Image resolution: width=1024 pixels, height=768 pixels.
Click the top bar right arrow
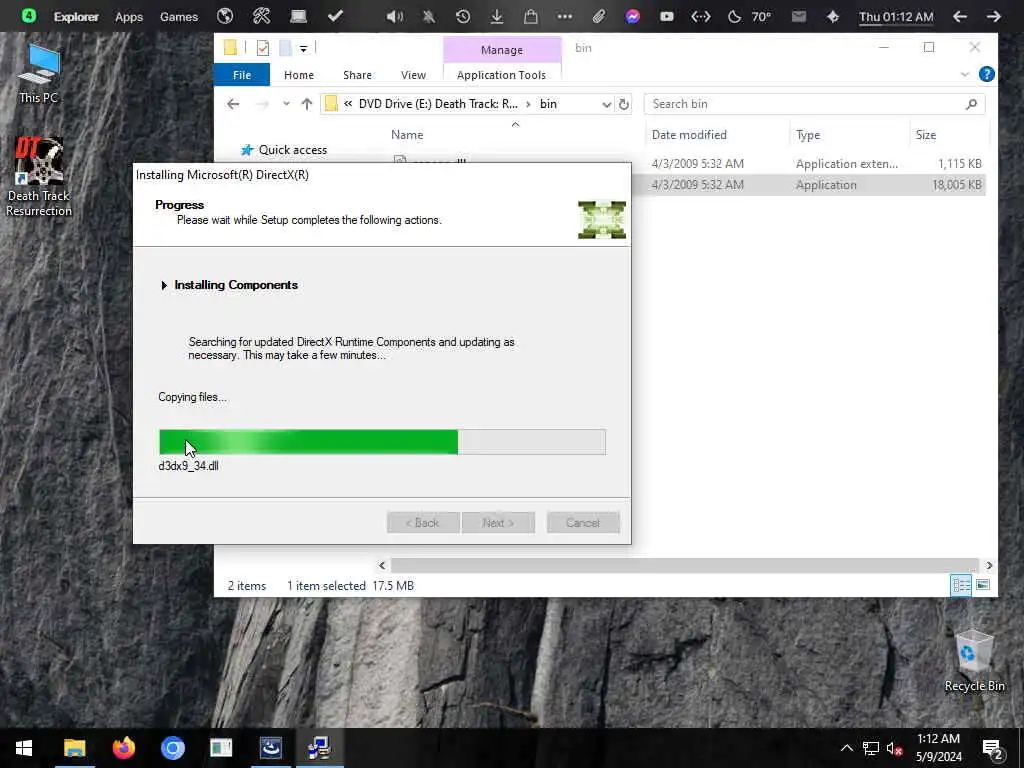993,16
